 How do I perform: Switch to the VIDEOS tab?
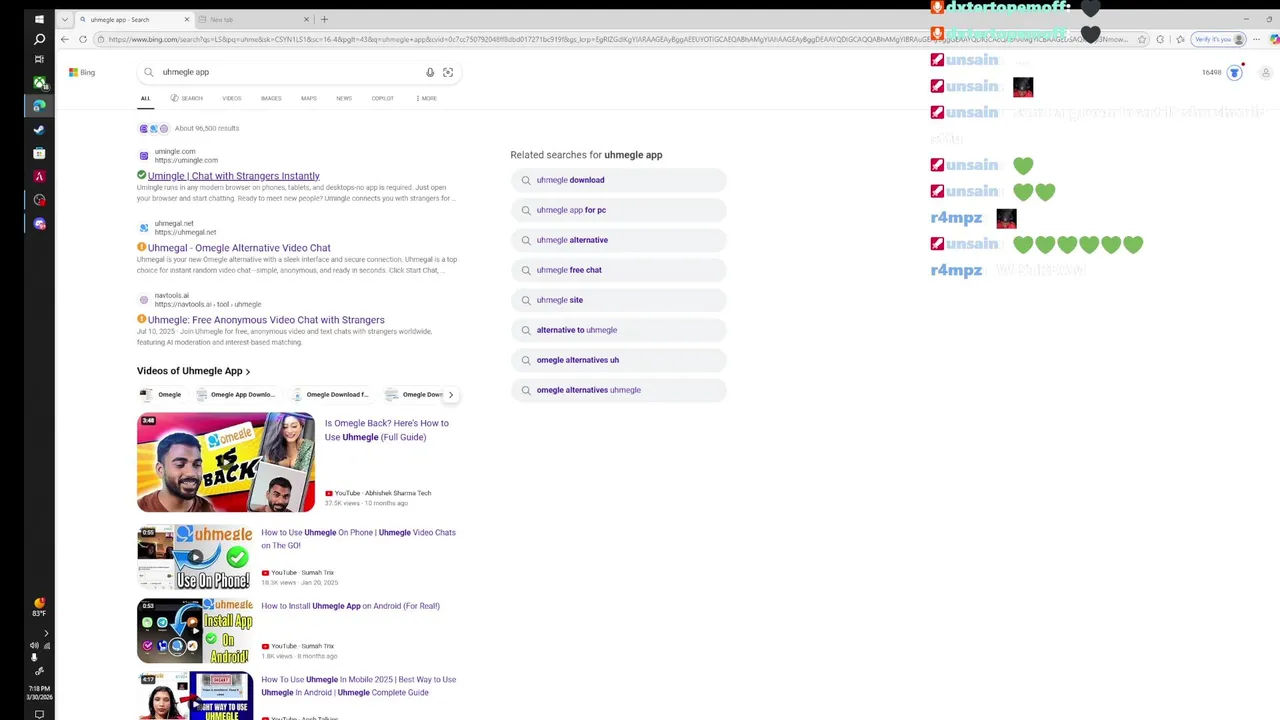[x=232, y=98]
